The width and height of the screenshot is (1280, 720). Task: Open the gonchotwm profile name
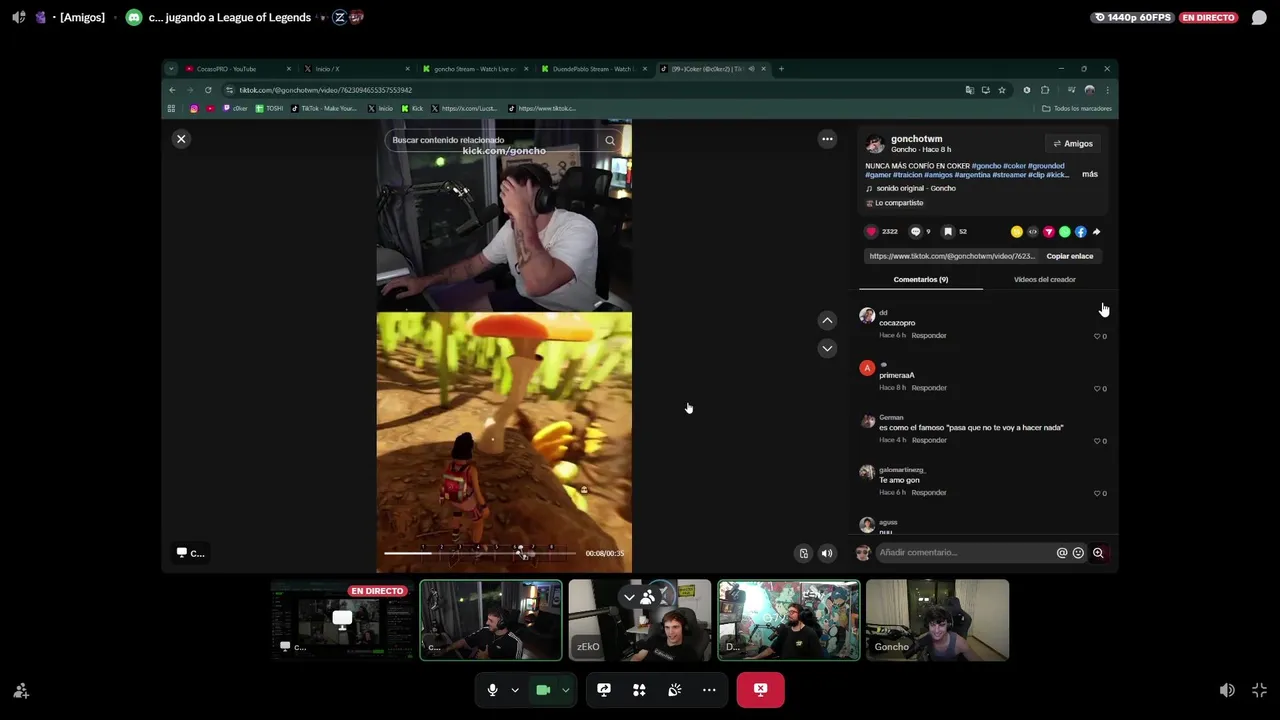coord(917,139)
